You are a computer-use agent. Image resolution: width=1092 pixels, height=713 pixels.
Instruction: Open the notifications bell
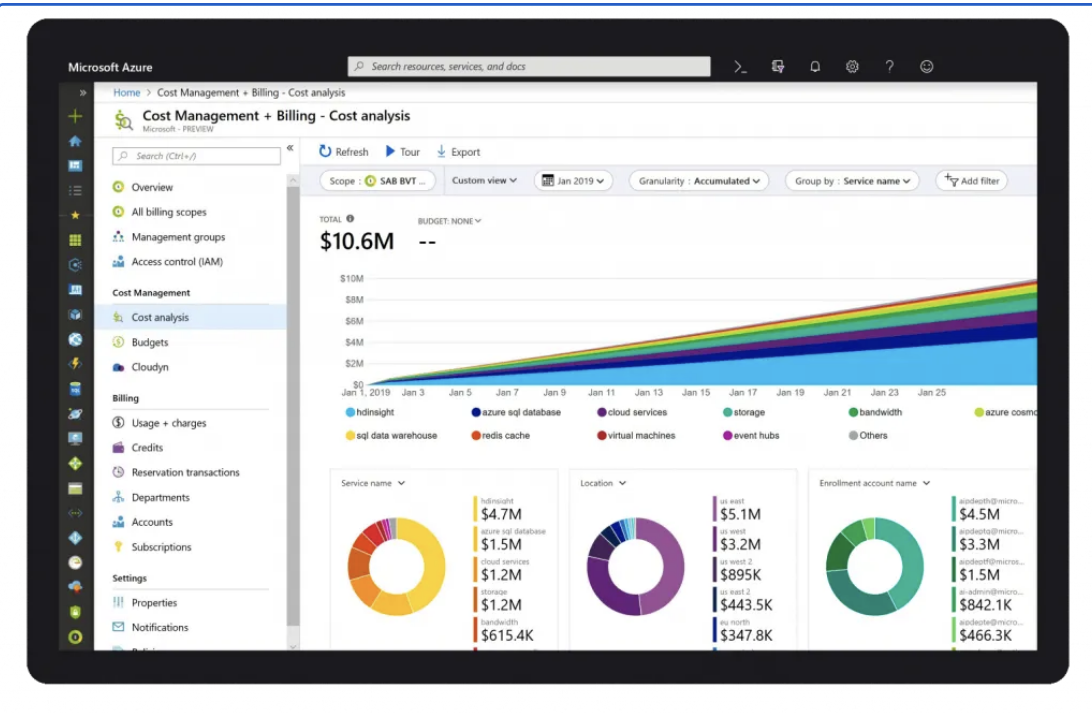815,67
